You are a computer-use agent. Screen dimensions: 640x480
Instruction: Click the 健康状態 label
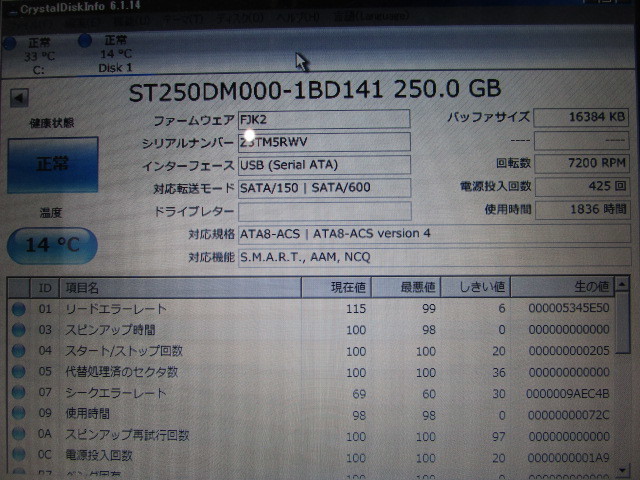(52, 123)
